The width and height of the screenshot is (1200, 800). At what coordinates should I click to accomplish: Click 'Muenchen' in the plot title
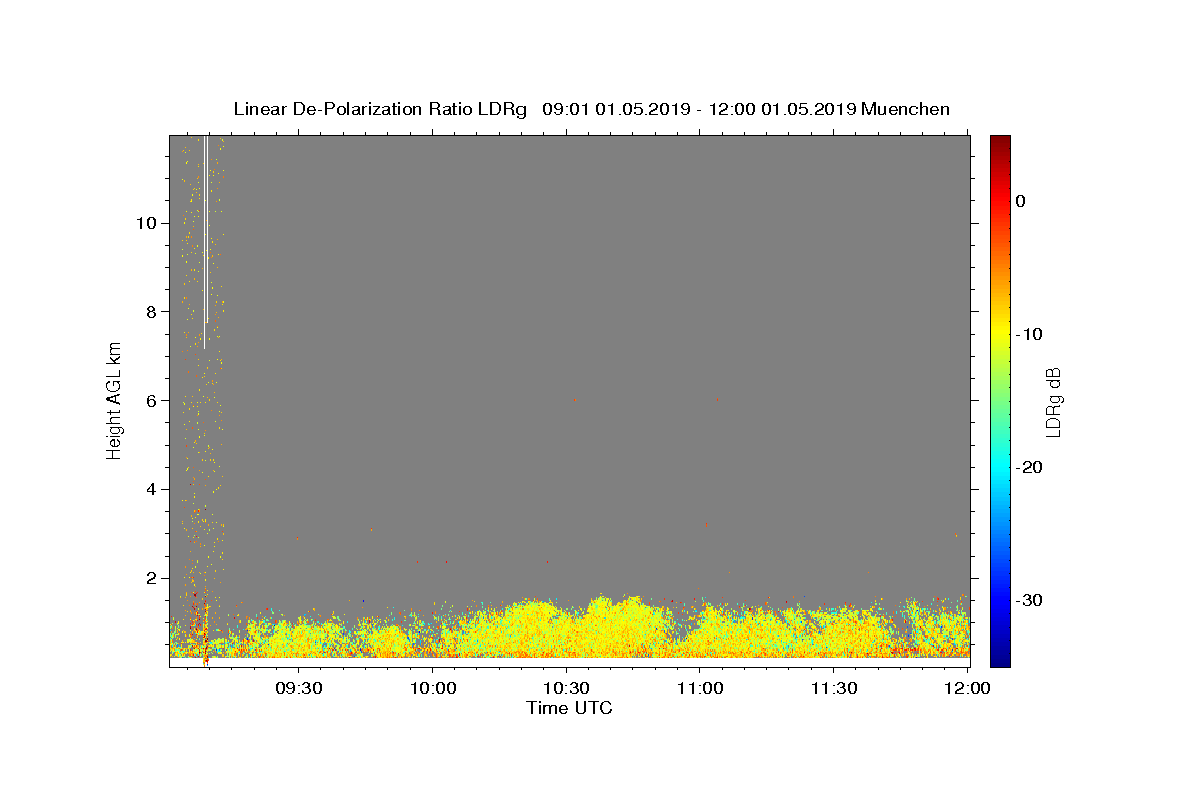tap(905, 109)
